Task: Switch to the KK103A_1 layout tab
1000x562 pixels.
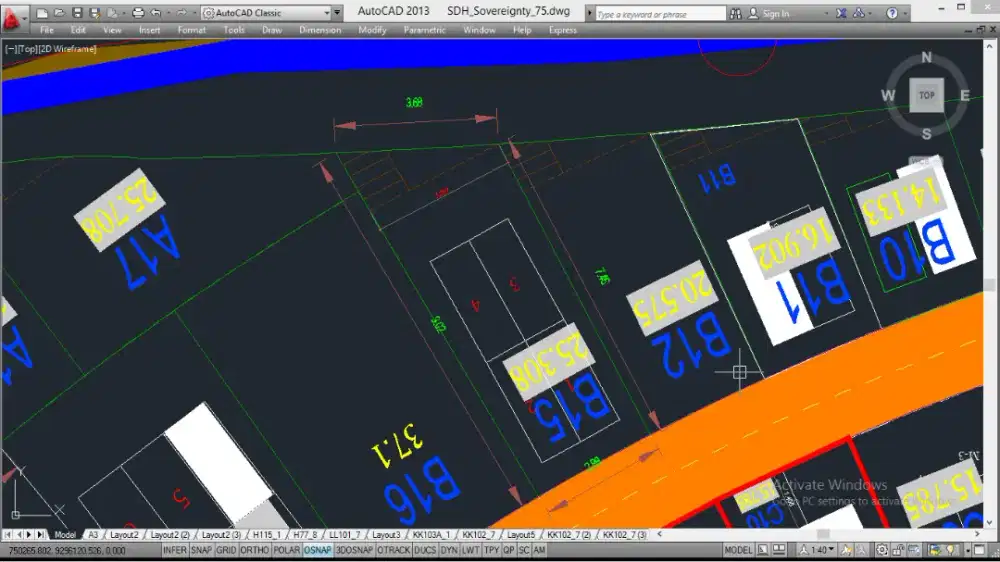Action: (x=431, y=535)
